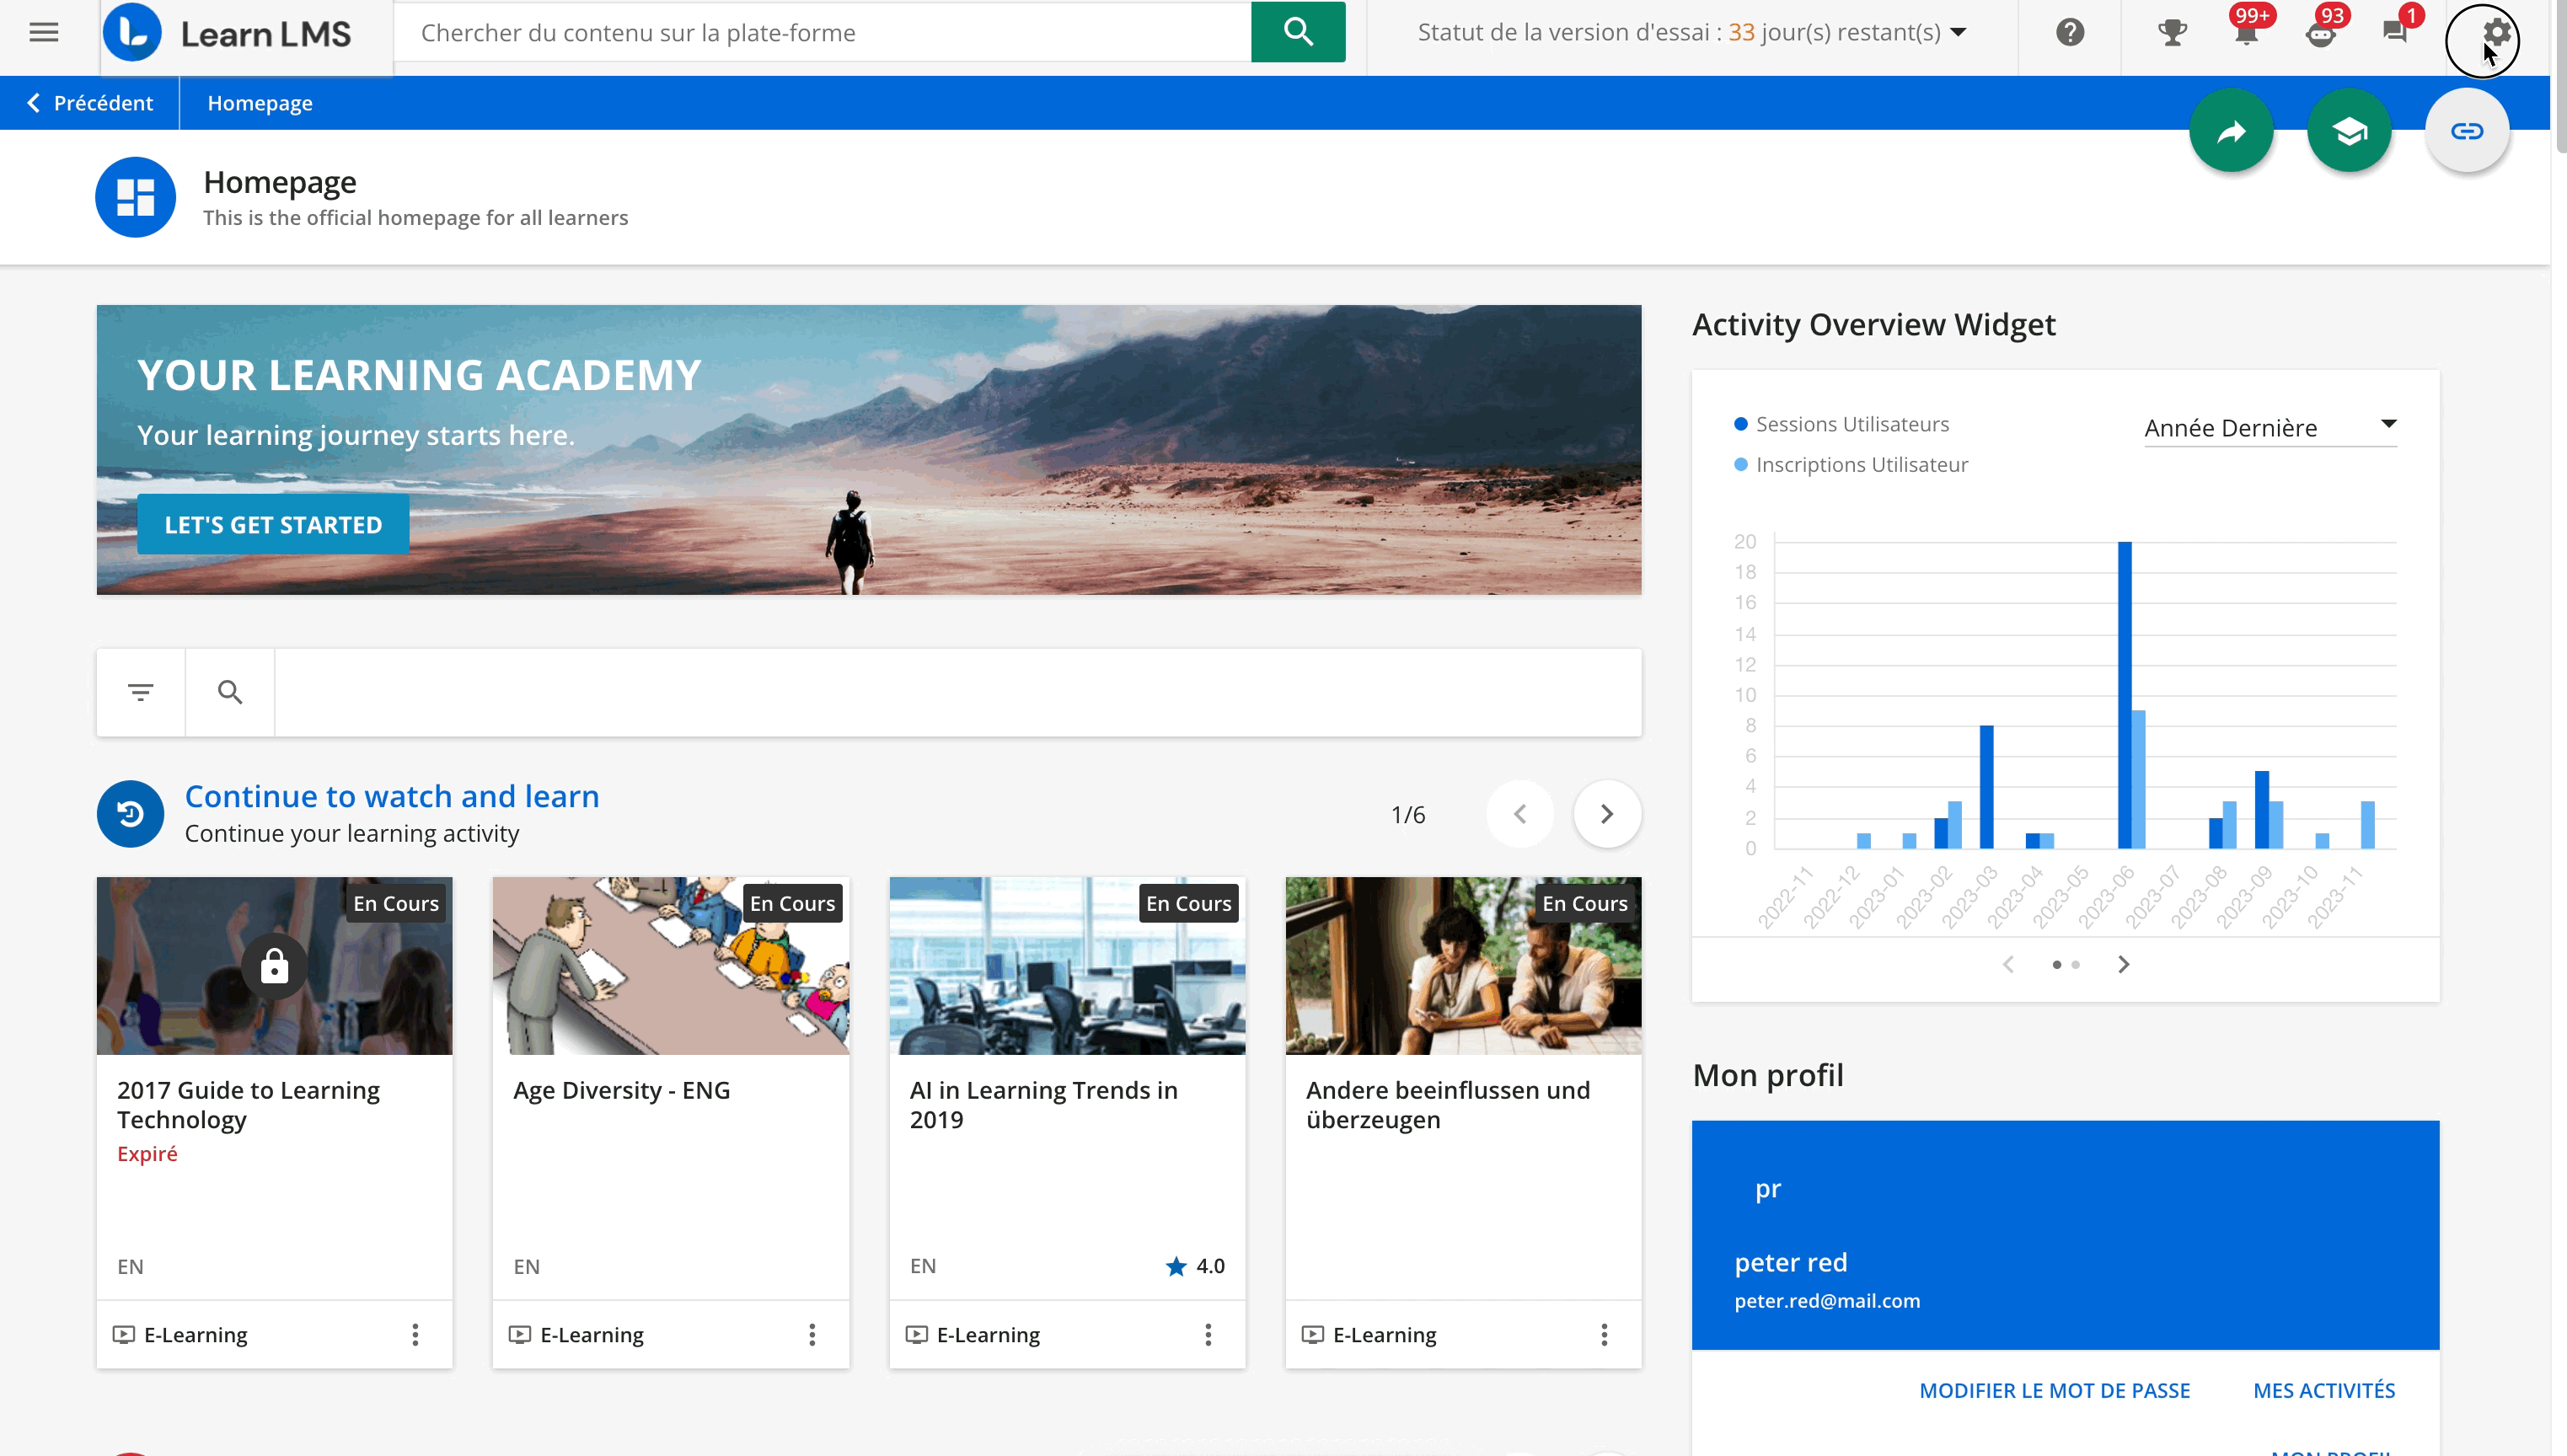Open the admin settings gear icon
Viewport: 2567px width, 1456px height.
point(2496,33)
